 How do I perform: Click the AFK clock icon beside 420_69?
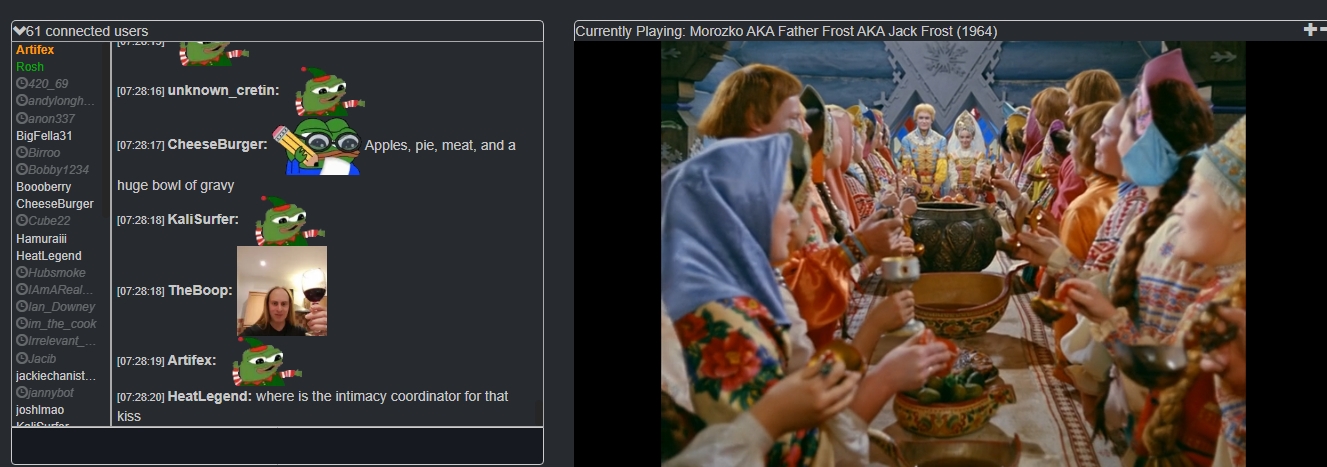click(22, 83)
